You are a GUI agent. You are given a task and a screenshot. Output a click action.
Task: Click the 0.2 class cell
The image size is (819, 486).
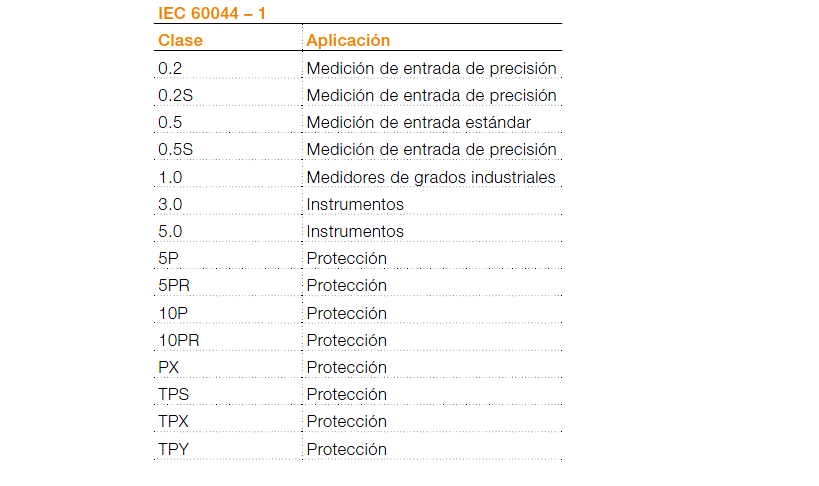tap(170, 68)
